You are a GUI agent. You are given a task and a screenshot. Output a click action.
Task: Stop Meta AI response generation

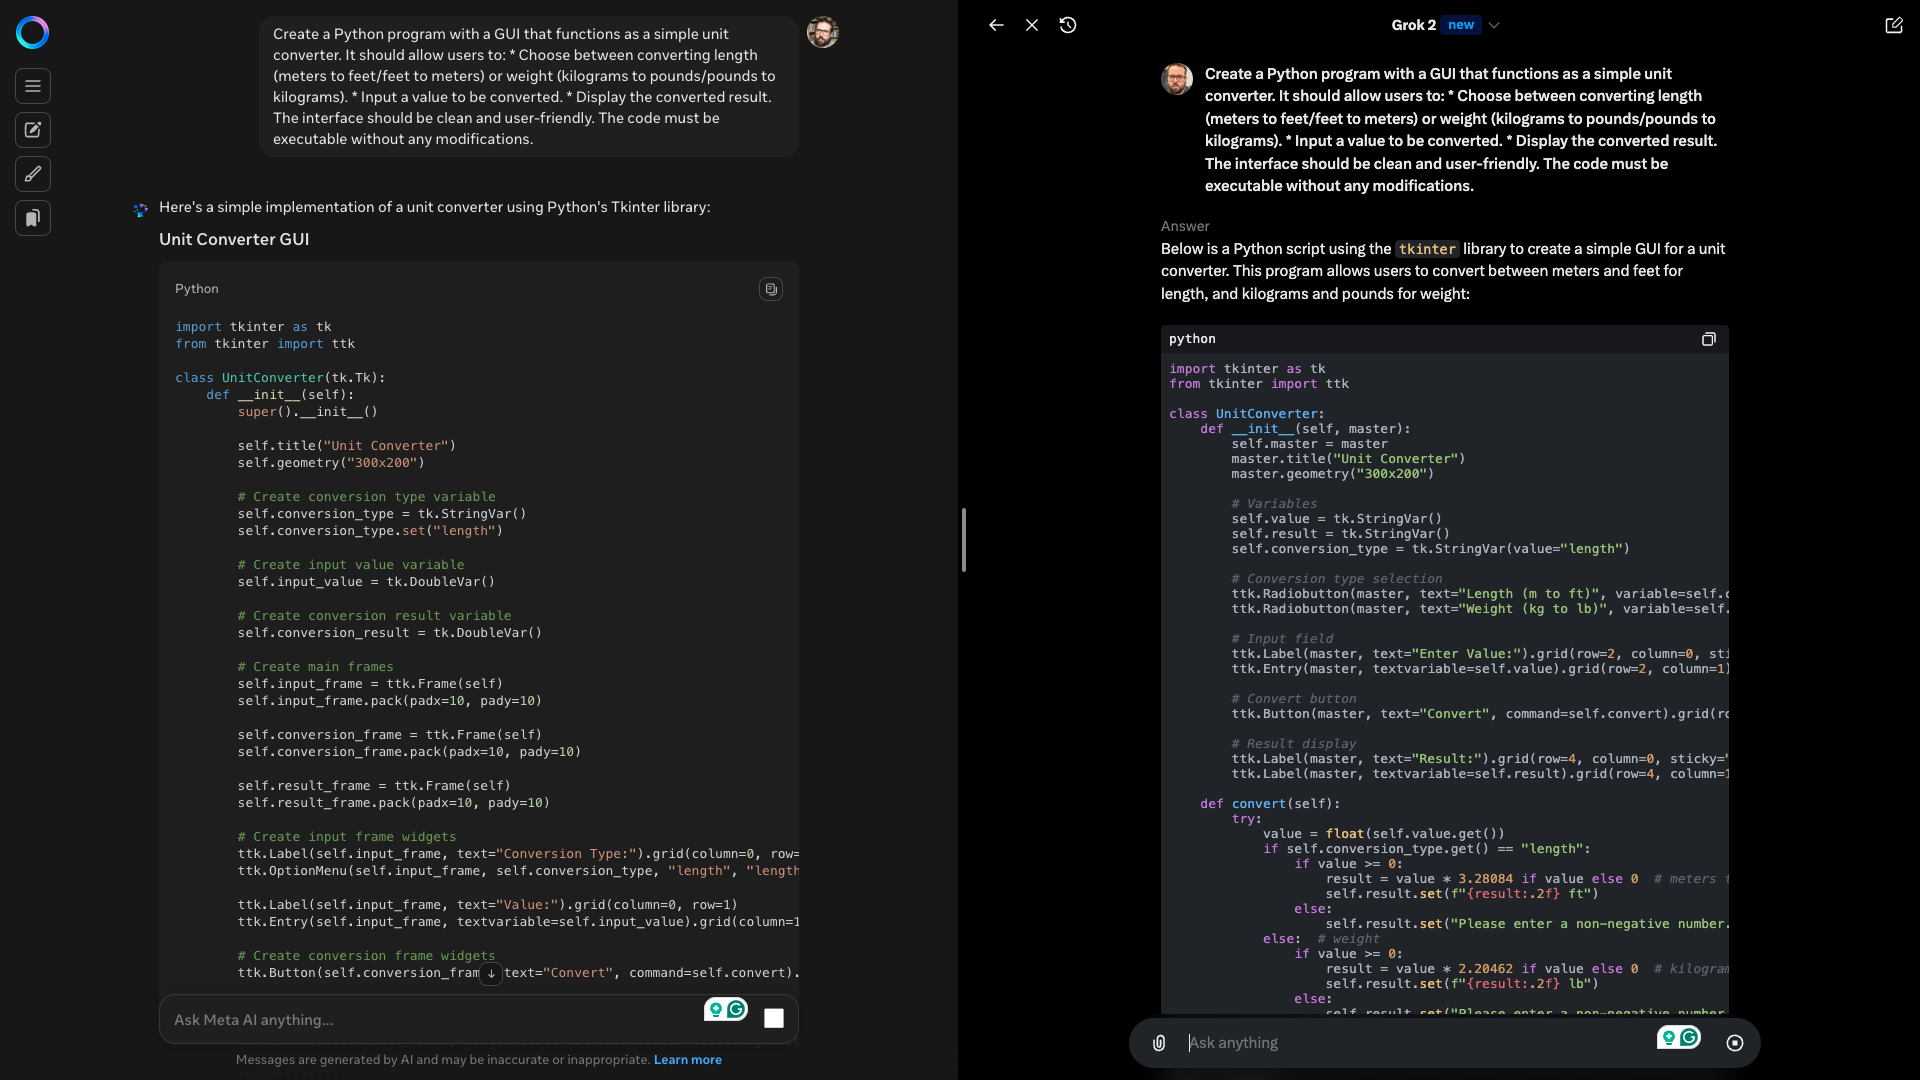(x=773, y=1018)
